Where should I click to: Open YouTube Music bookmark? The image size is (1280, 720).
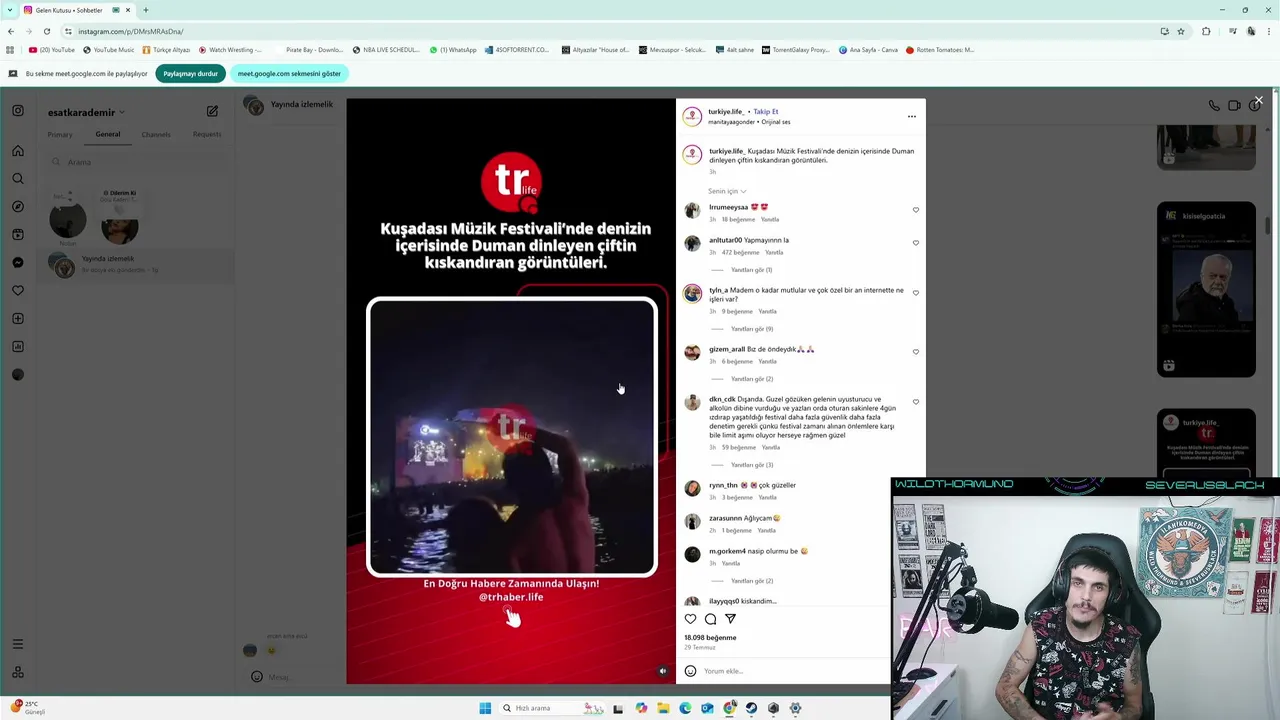coord(109,50)
